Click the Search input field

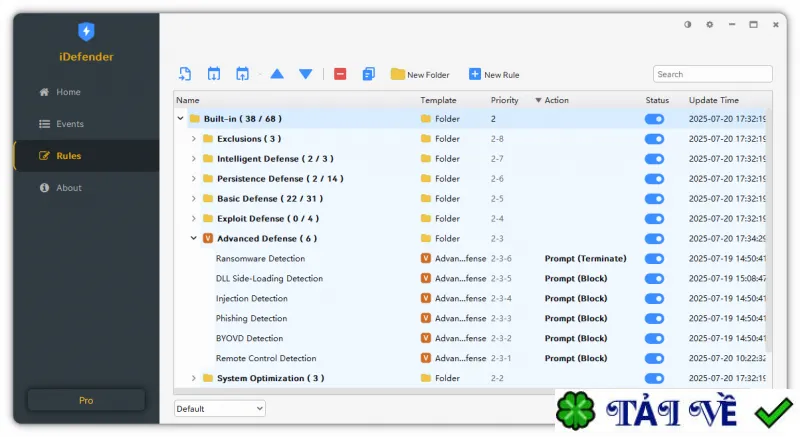click(712, 74)
